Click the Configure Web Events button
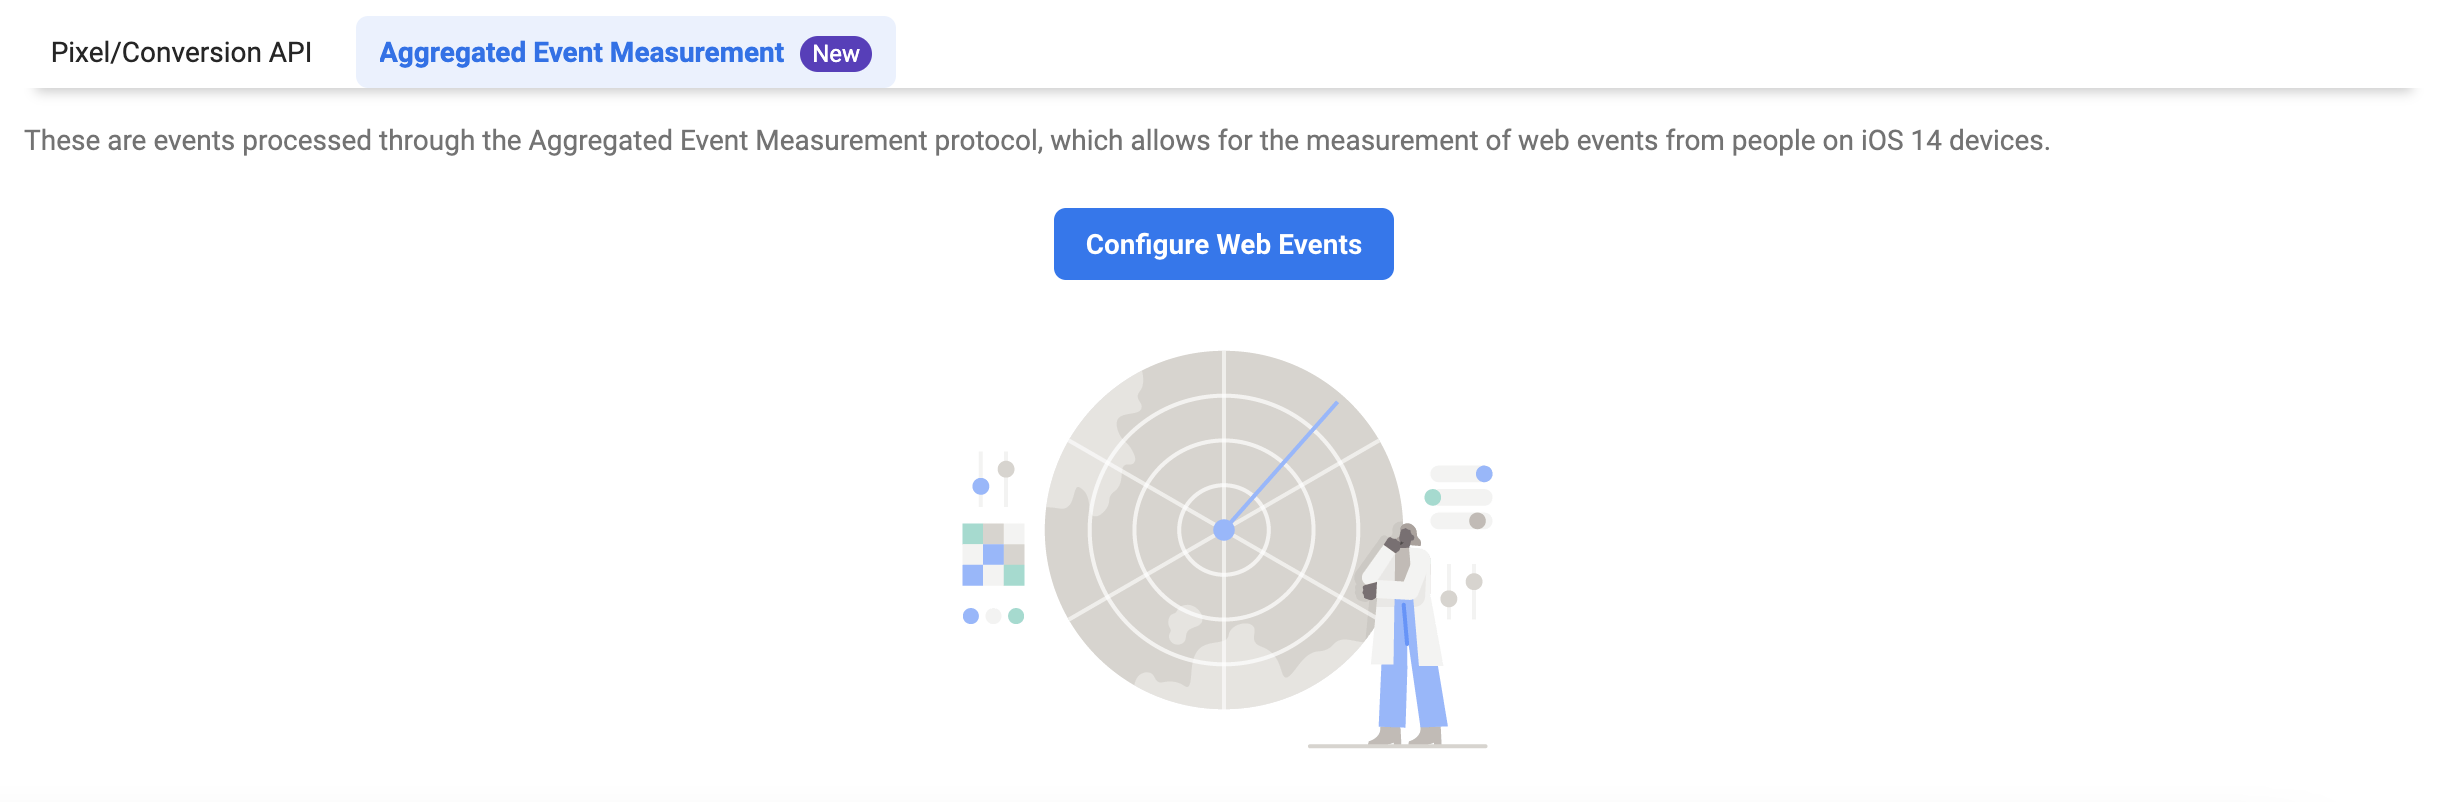 coord(1223,244)
